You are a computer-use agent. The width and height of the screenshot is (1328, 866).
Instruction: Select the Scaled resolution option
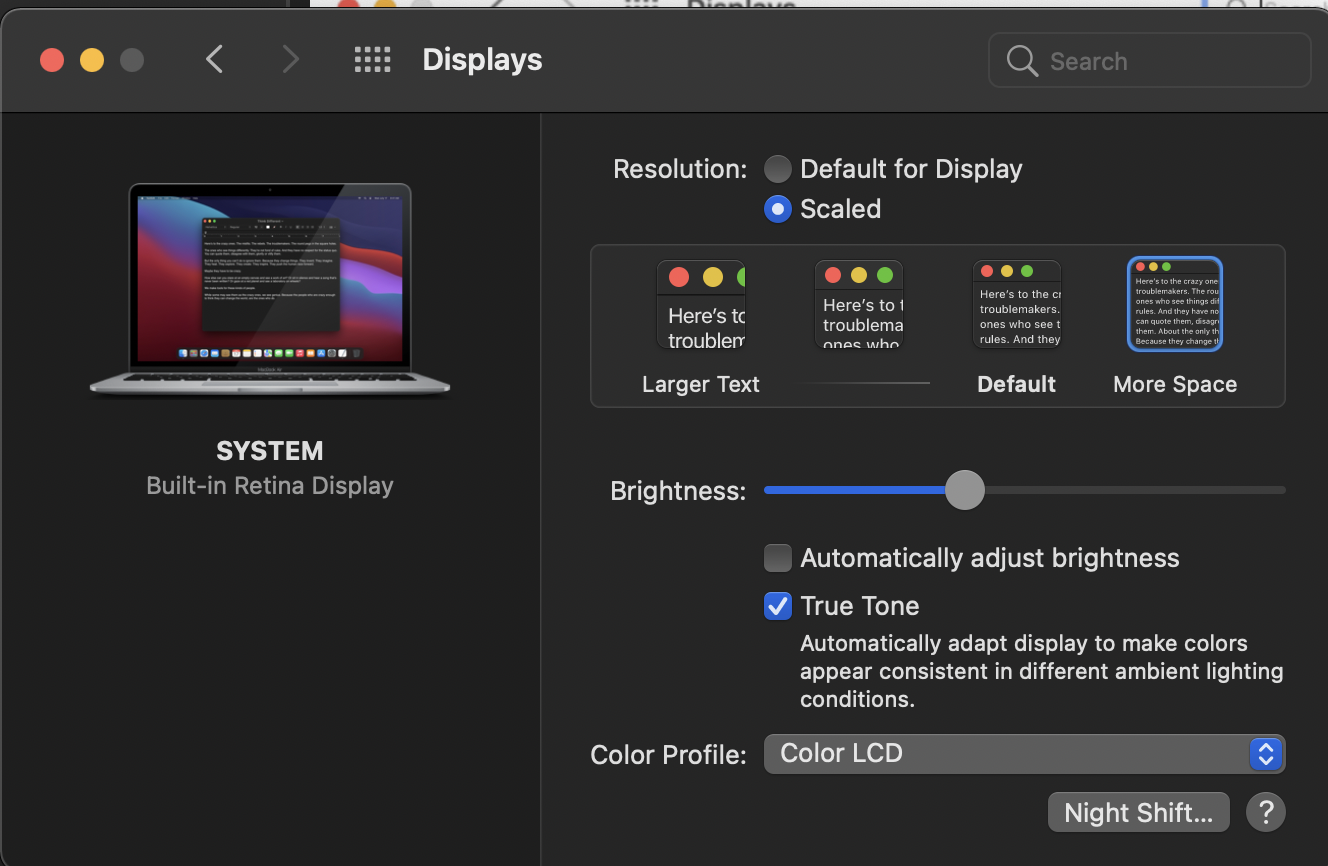click(x=778, y=209)
